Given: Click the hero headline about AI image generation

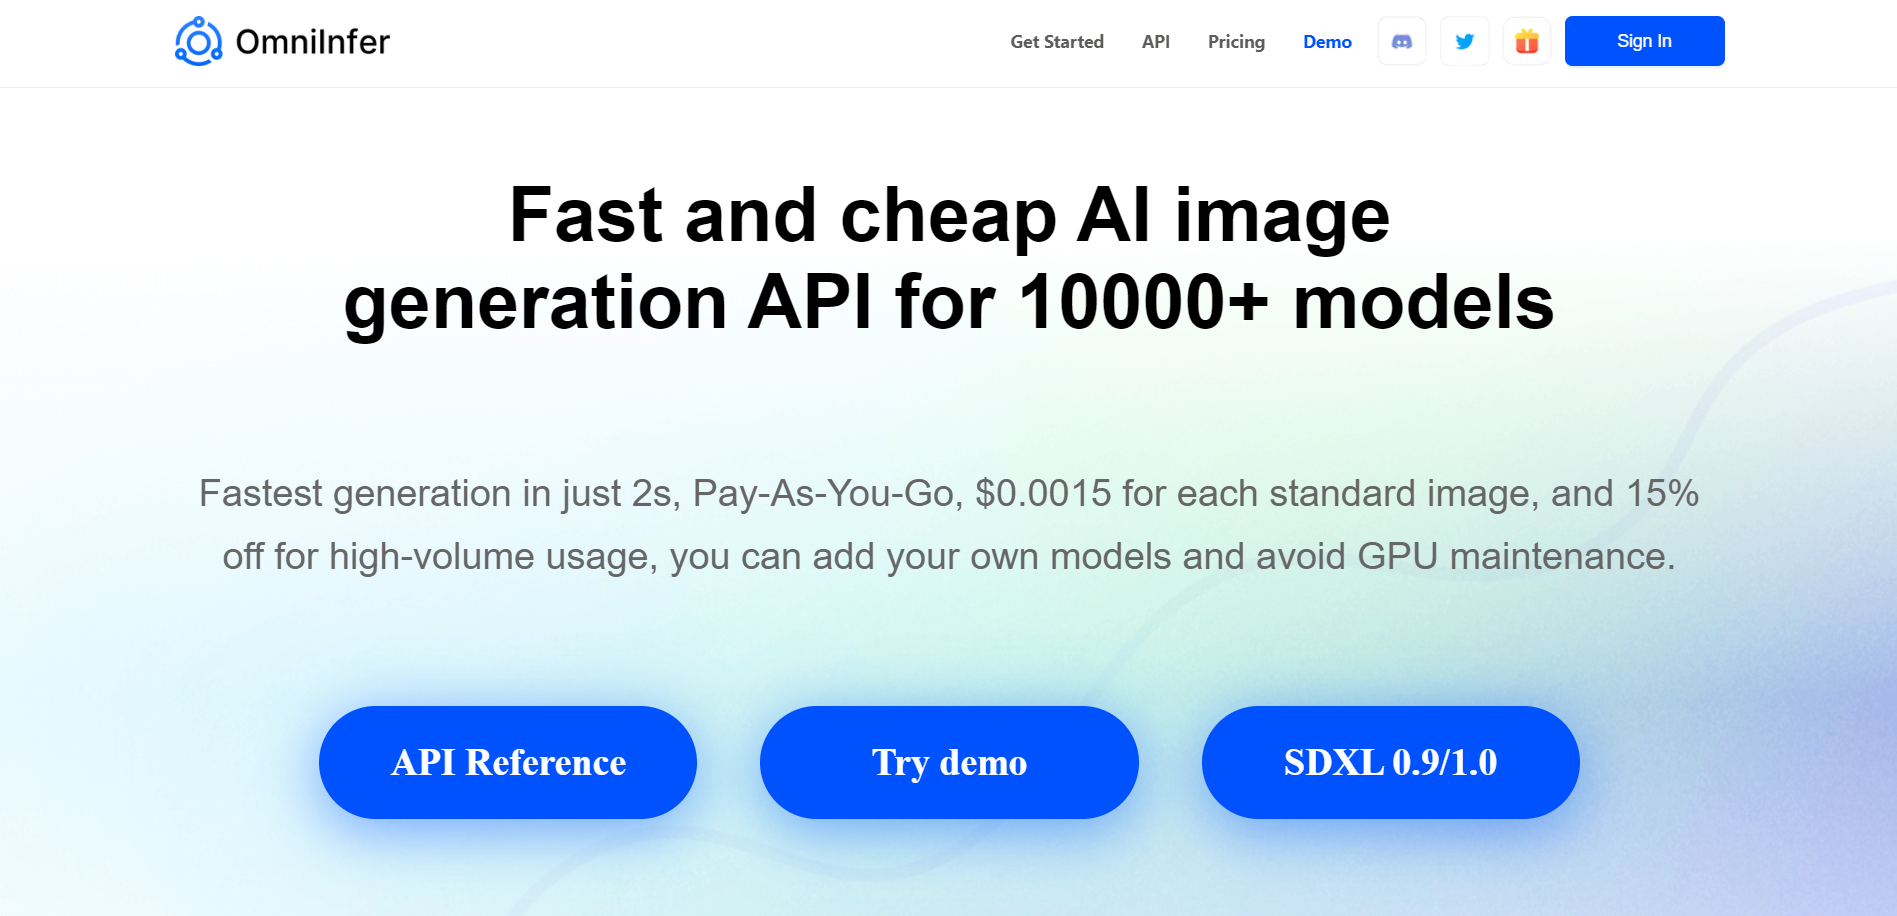Looking at the screenshot, I should point(948,258).
